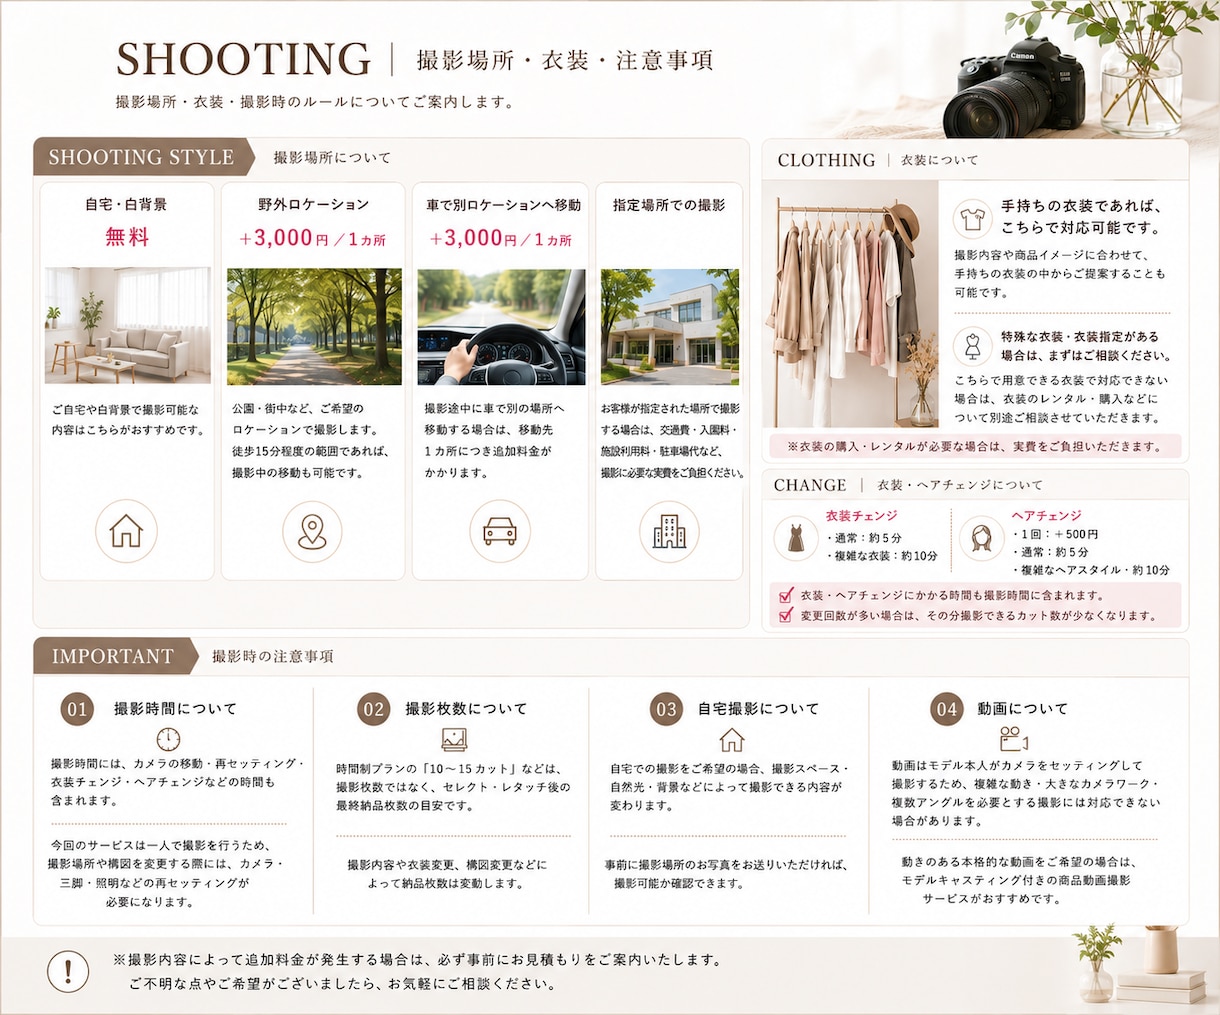Click the T-shirt icon beside 手持ちの衣装であれば

click(x=972, y=219)
